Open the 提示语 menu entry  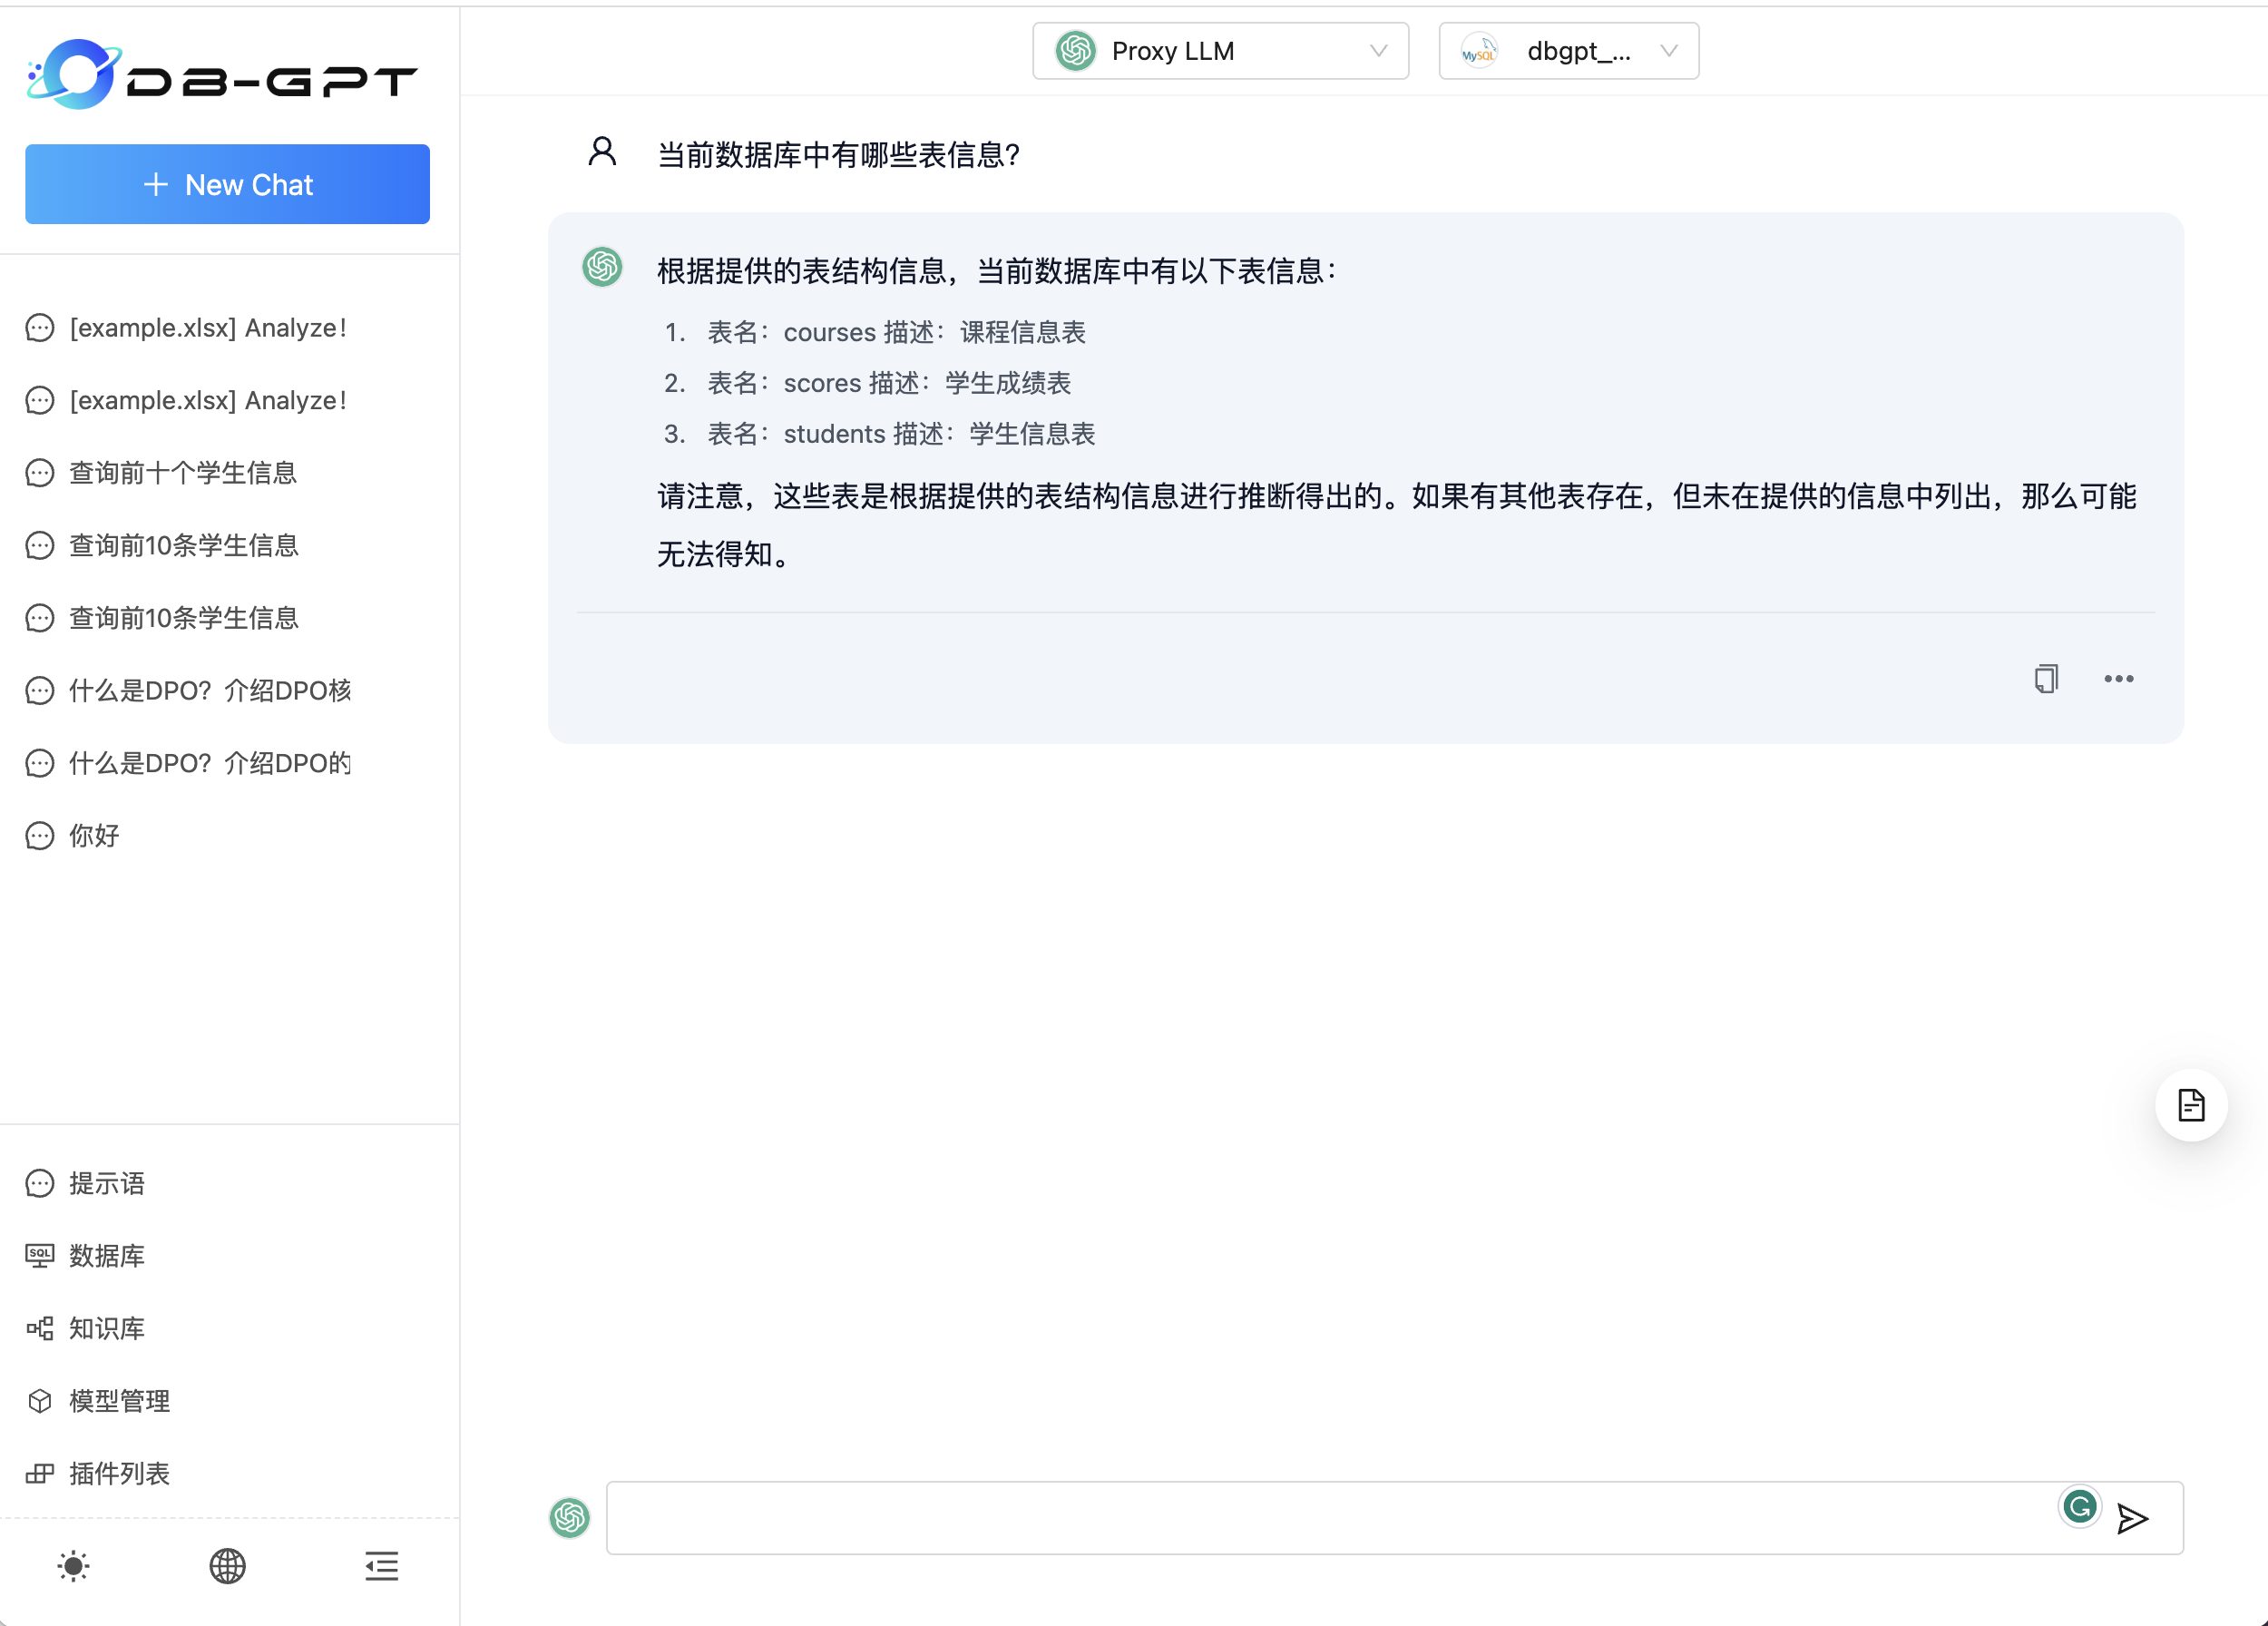[106, 1183]
